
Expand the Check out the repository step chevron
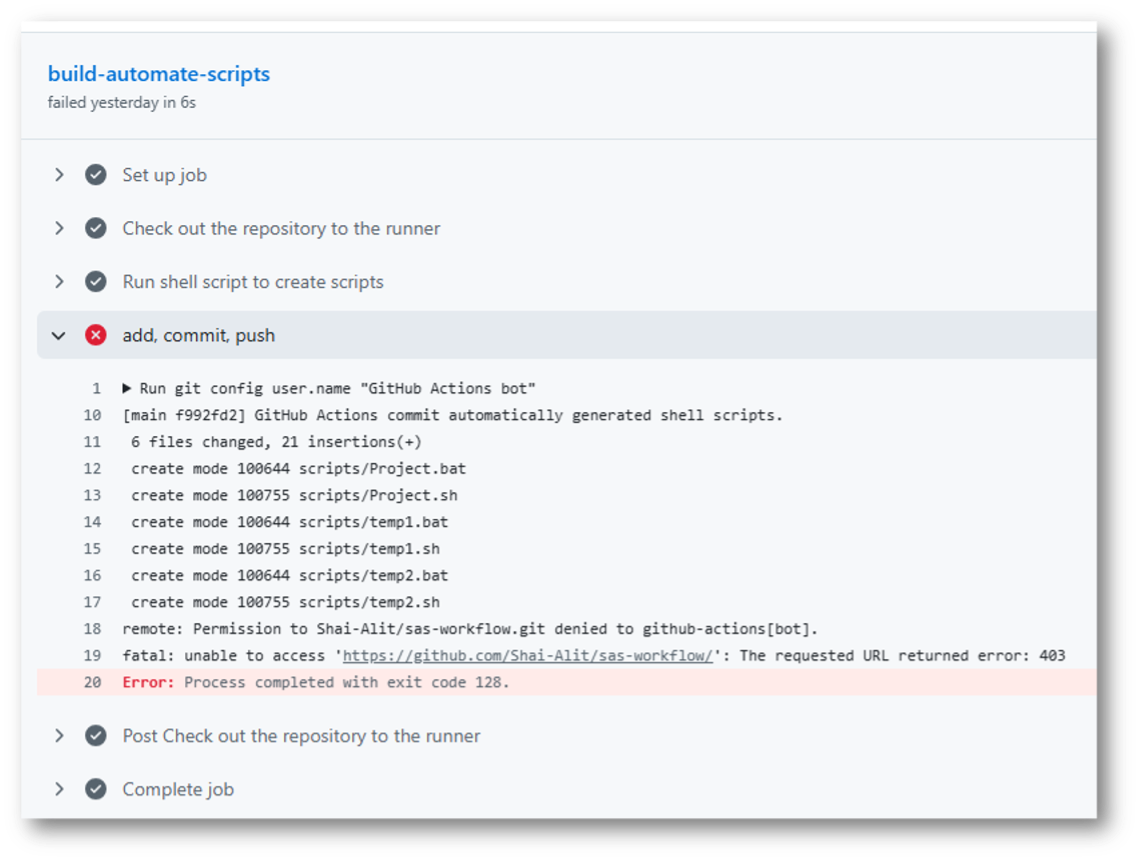point(59,229)
